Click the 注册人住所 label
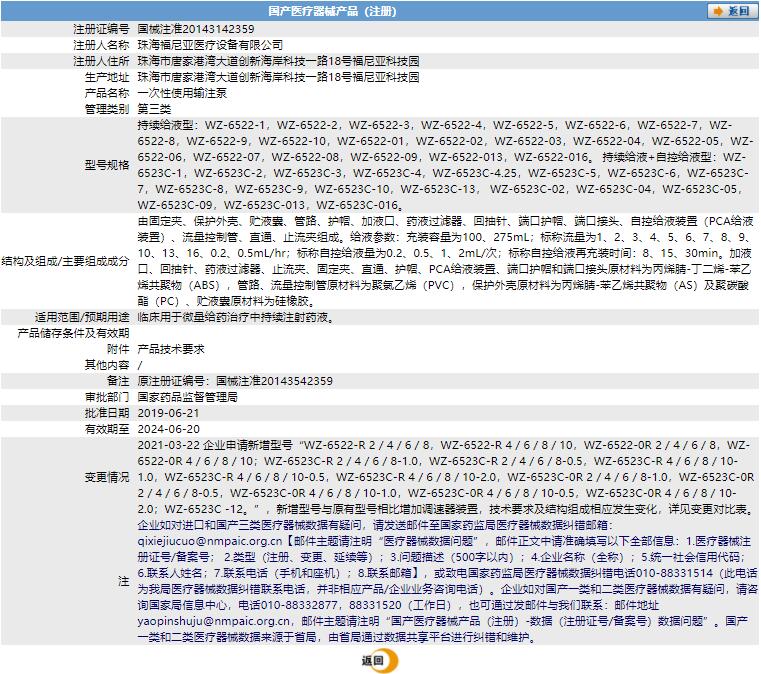 coord(101,61)
